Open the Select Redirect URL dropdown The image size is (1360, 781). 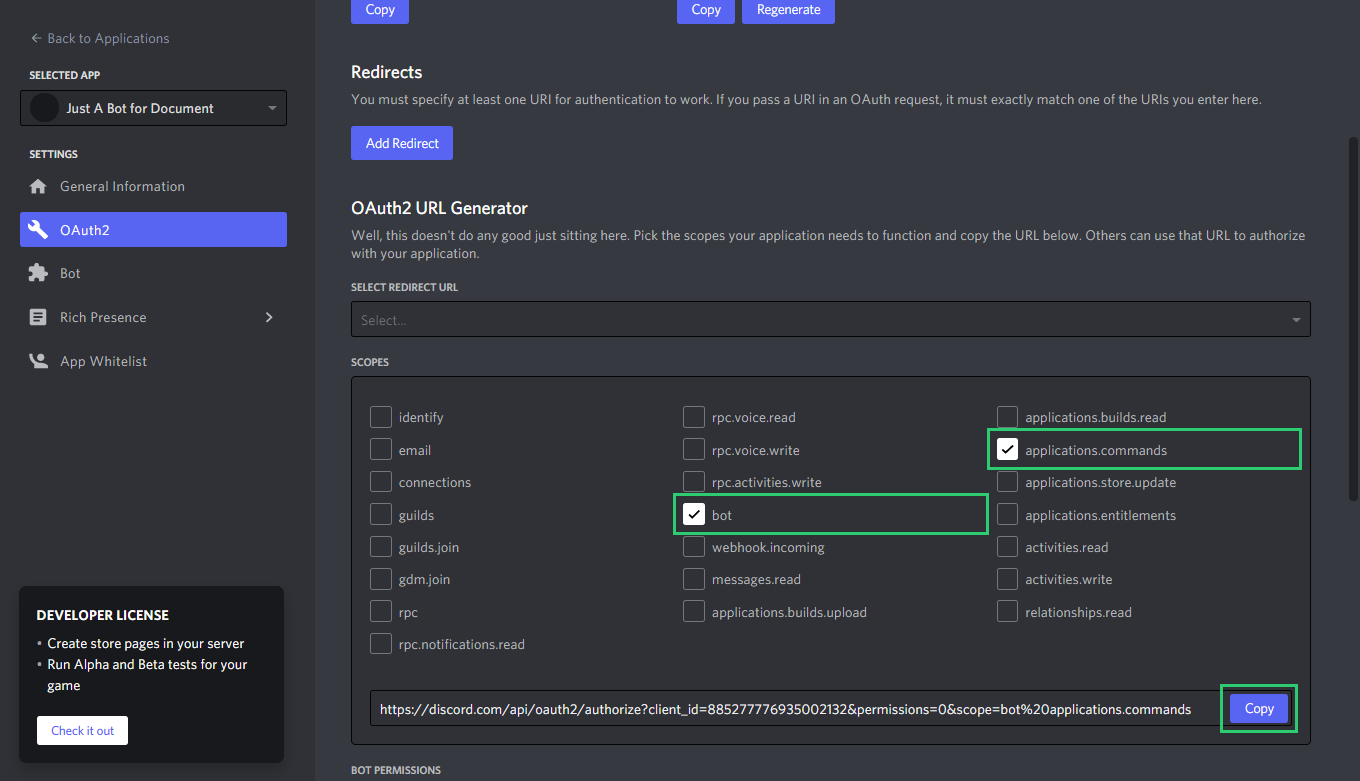point(830,320)
